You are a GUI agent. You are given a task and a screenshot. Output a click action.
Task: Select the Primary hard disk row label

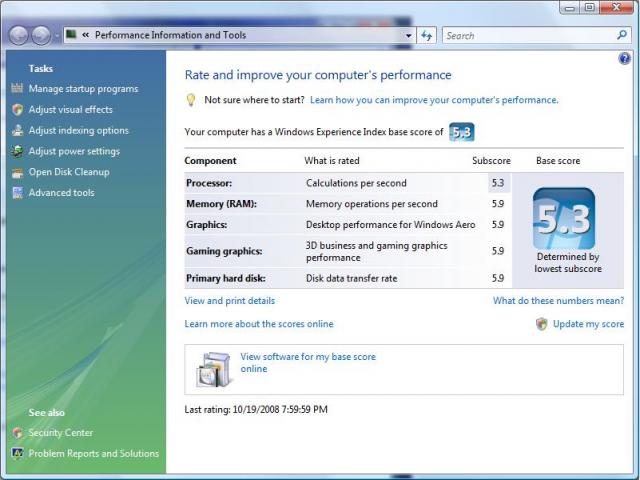(x=226, y=278)
